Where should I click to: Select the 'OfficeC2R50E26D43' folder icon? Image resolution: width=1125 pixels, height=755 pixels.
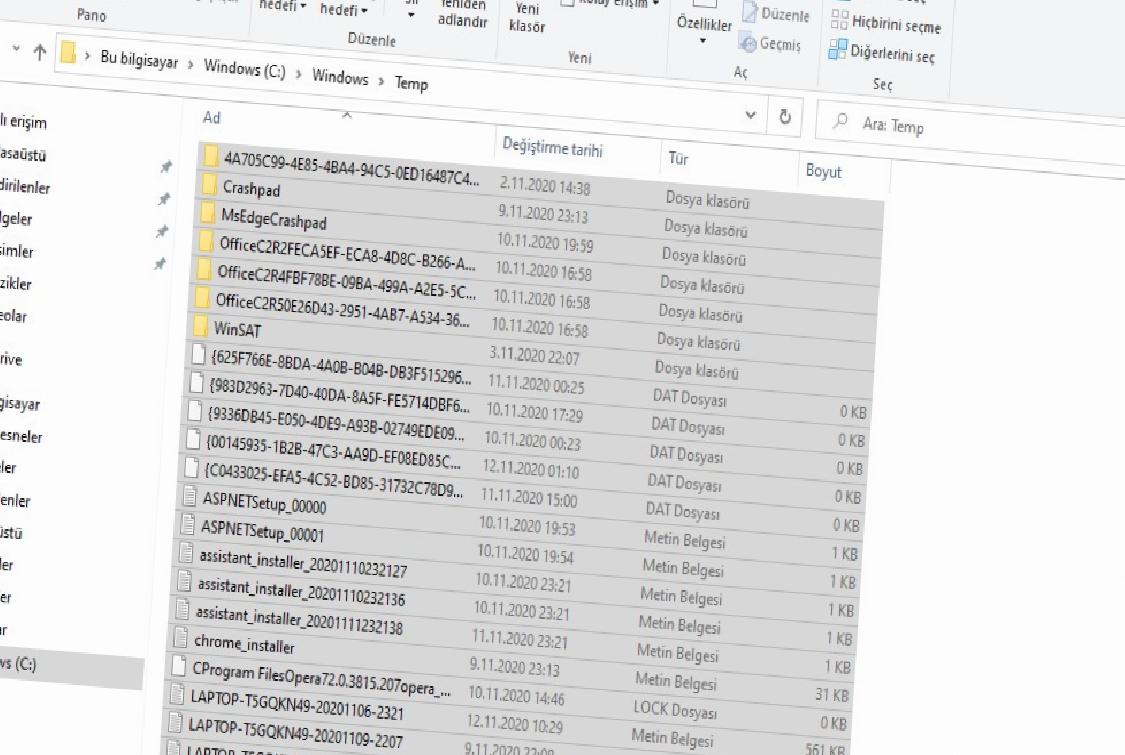click(202, 297)
